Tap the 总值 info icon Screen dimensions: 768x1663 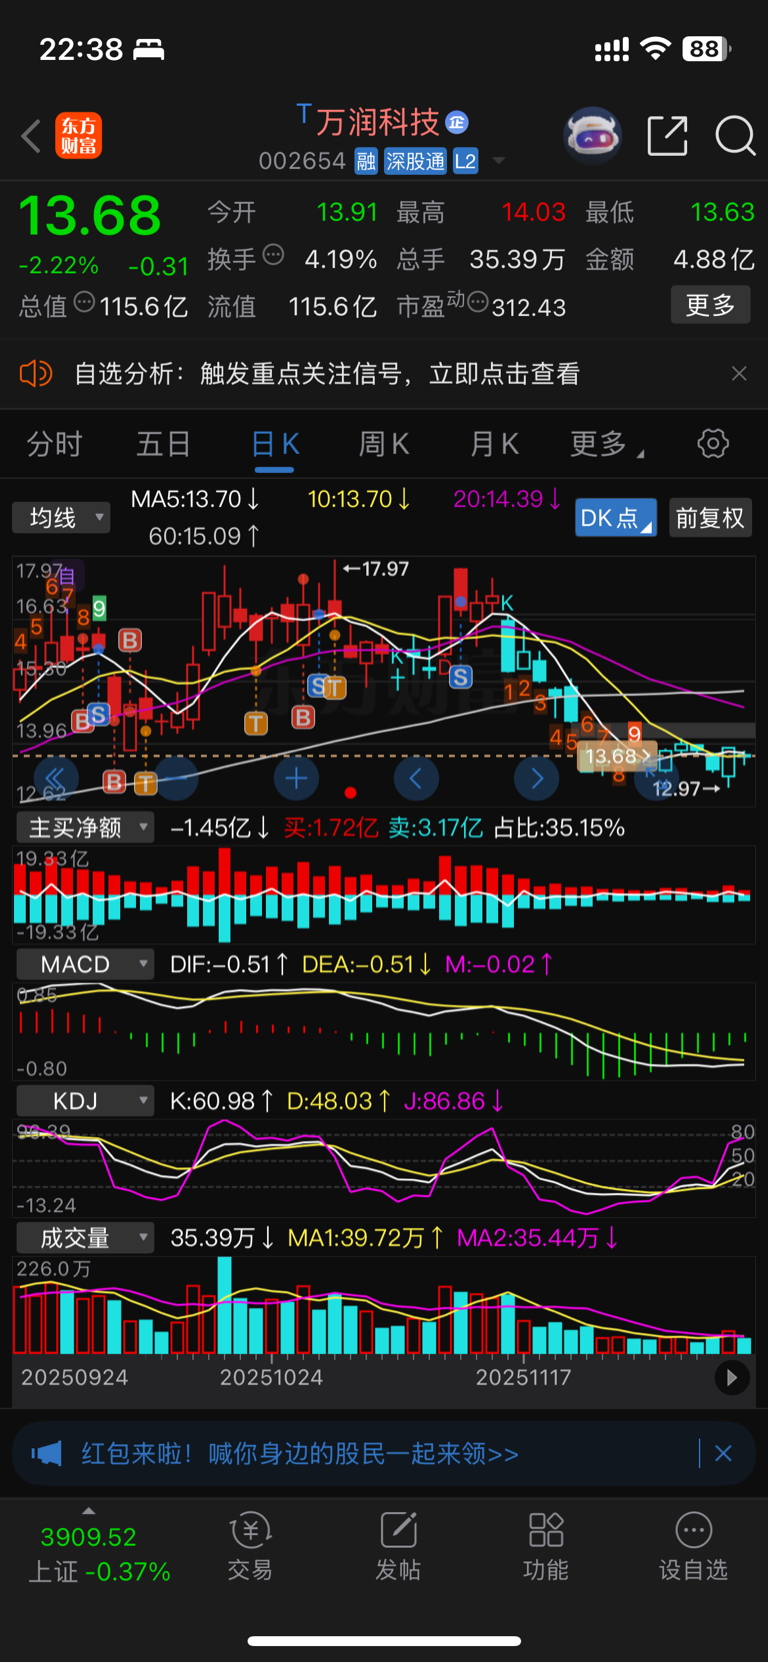(x=84, y=302)
